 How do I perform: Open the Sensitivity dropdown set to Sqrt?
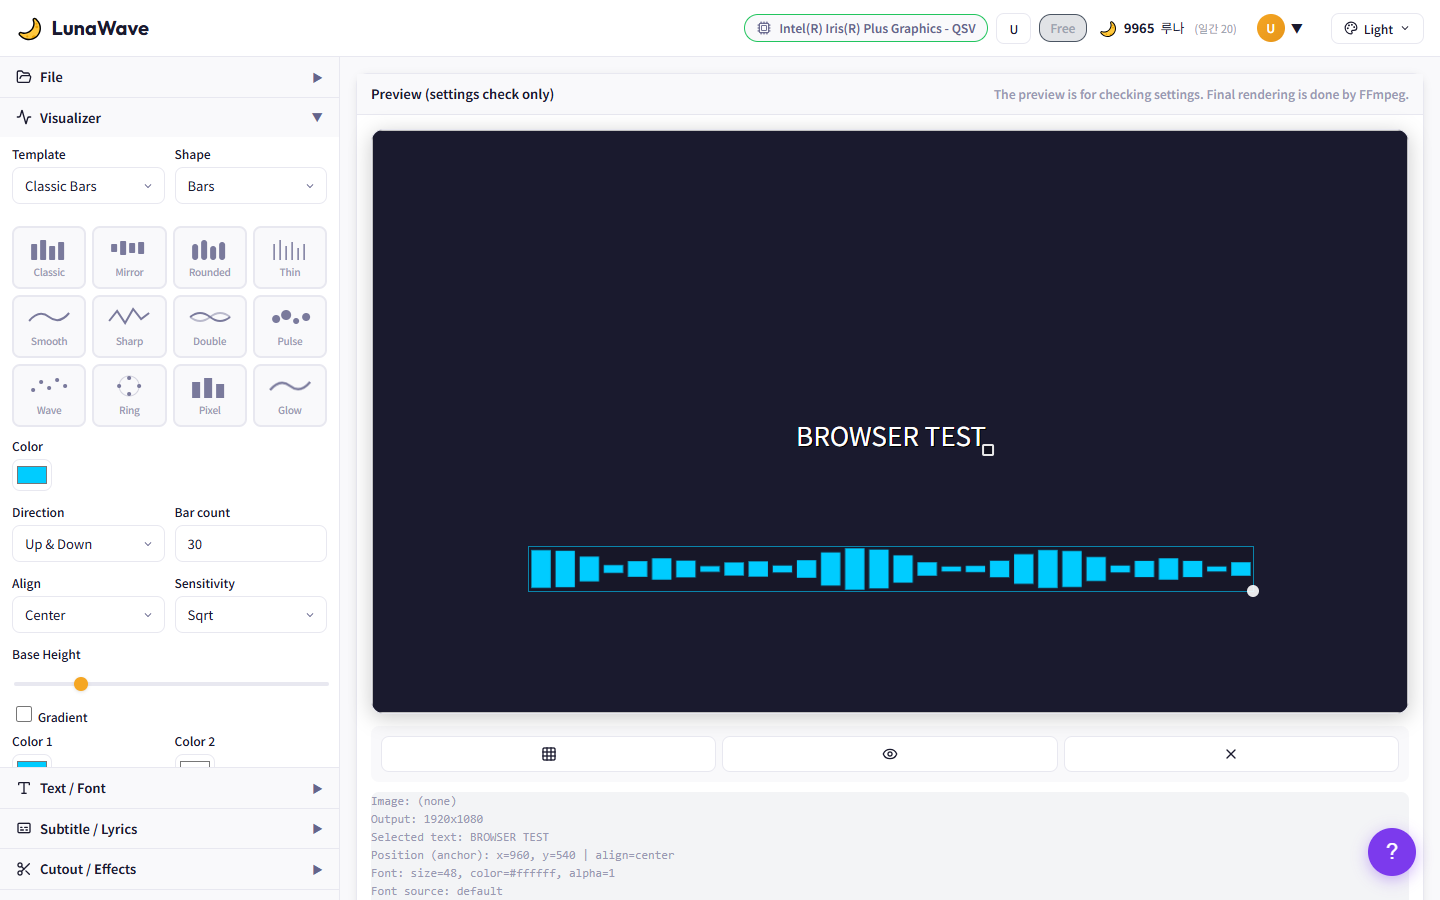point(250,614)
